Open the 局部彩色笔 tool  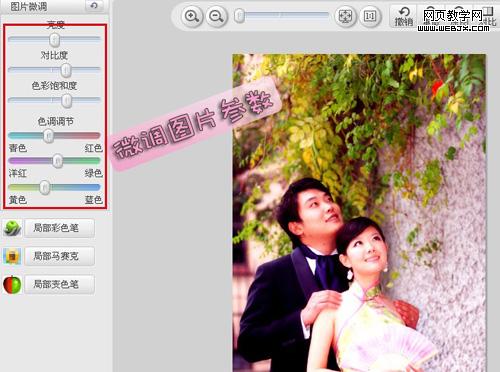59,228
